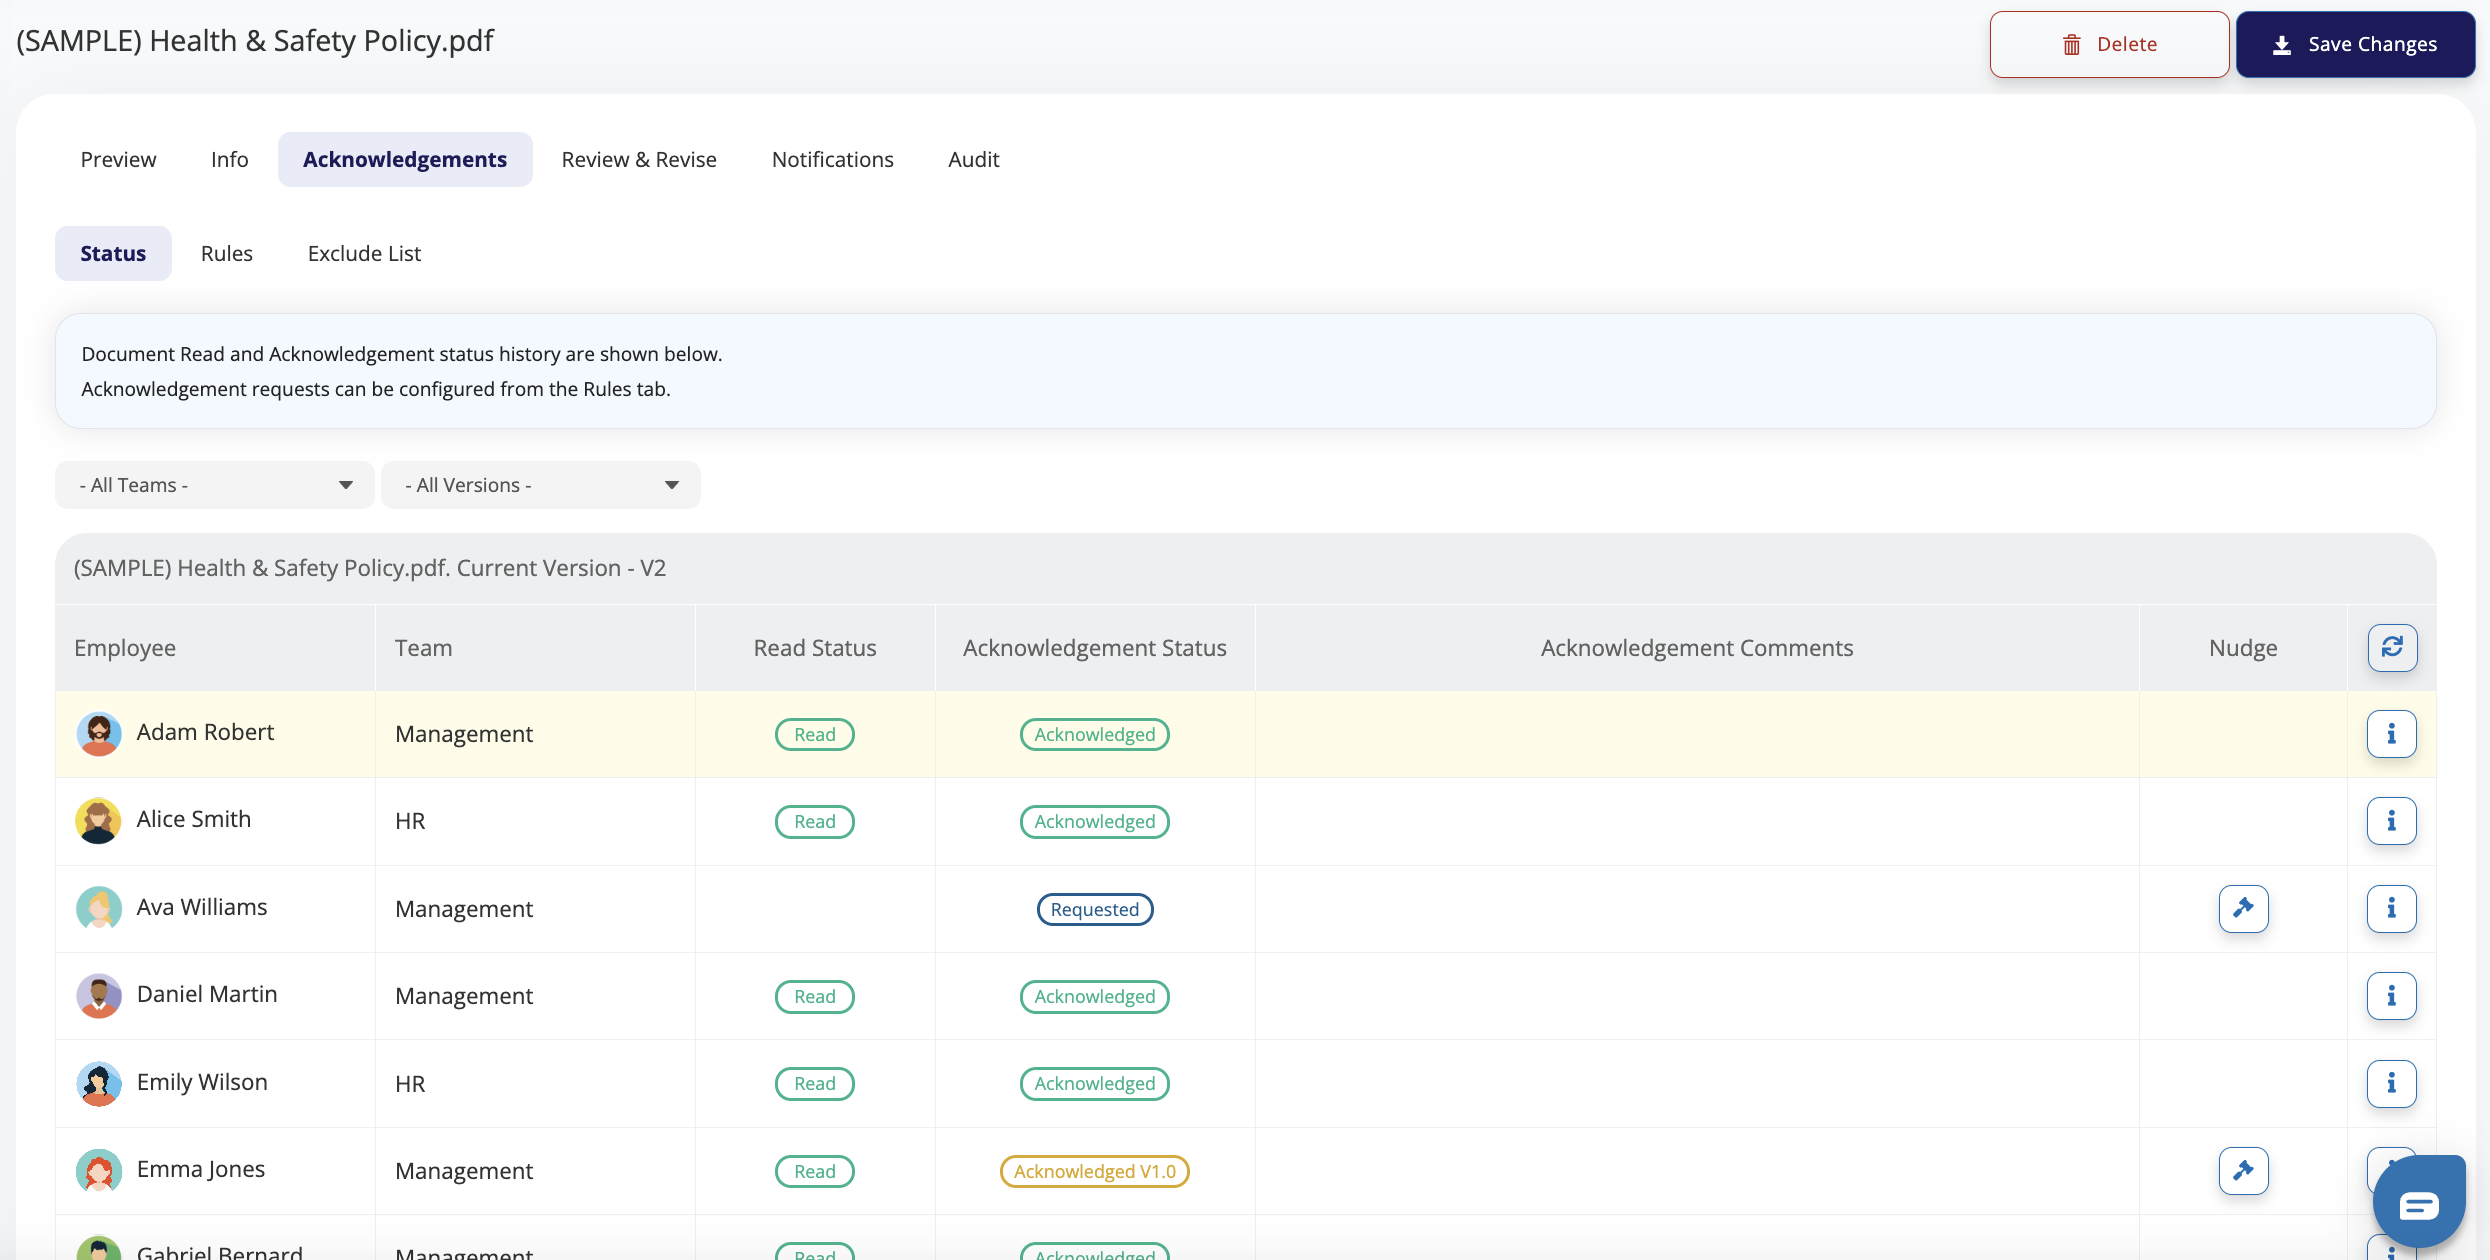This screenshot has width=2490, height=1260.
Task: Nudge Emma Jones with the pin icon
Action: coord(2243,1170)
